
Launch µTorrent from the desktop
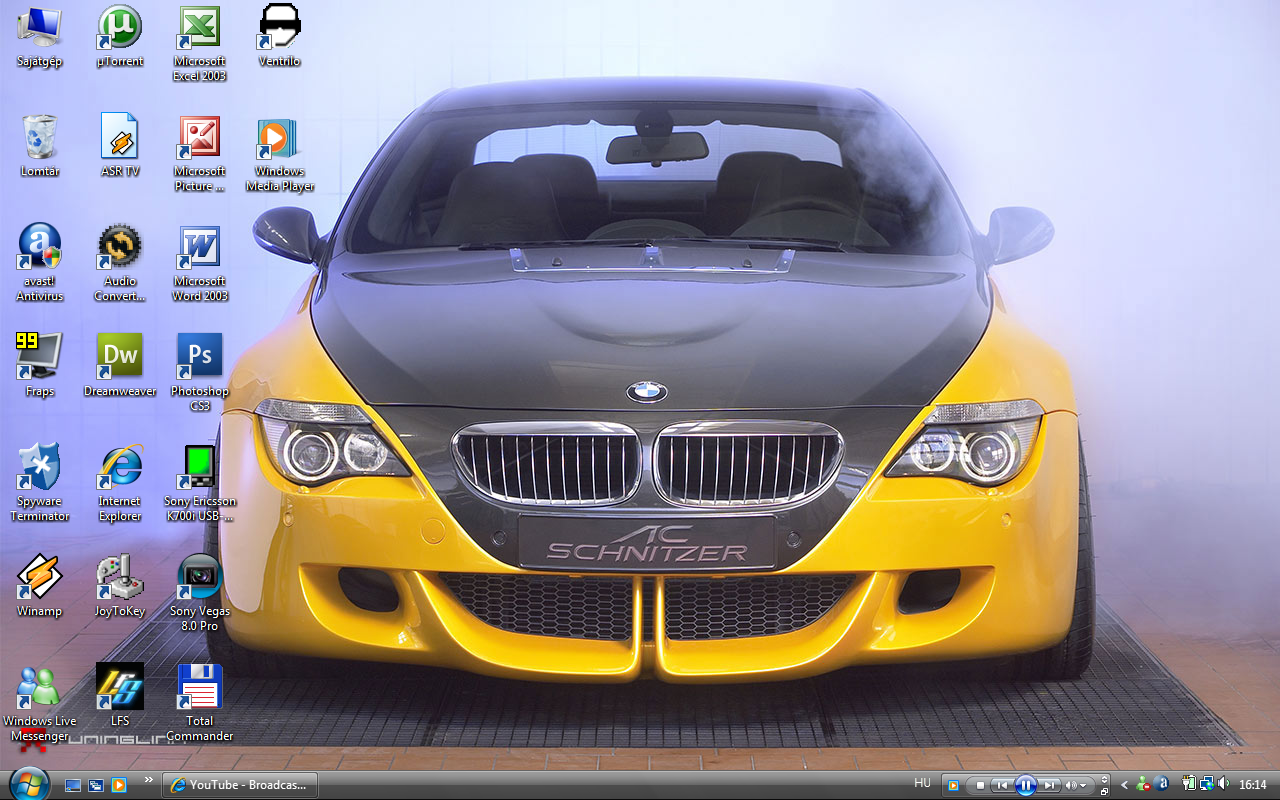[120, 37]
